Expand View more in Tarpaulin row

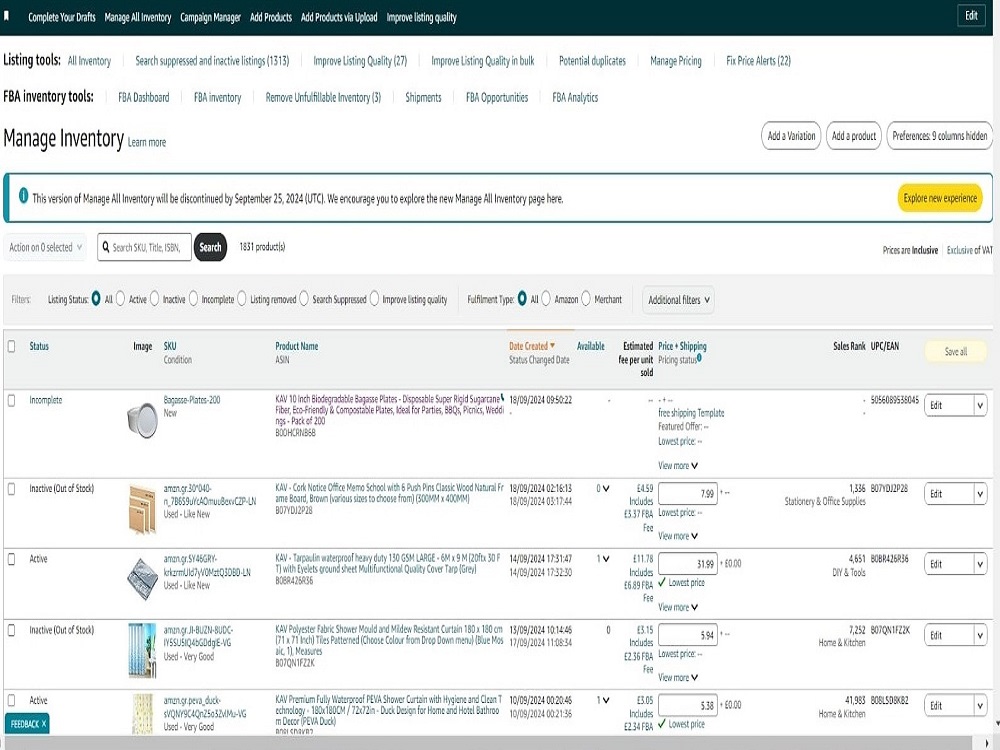(x=678, y=607)
